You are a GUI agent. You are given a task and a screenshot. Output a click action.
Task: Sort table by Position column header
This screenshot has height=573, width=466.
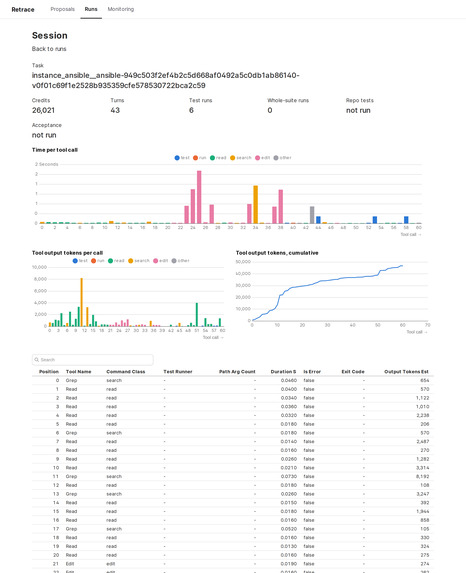tap(49, 372)
